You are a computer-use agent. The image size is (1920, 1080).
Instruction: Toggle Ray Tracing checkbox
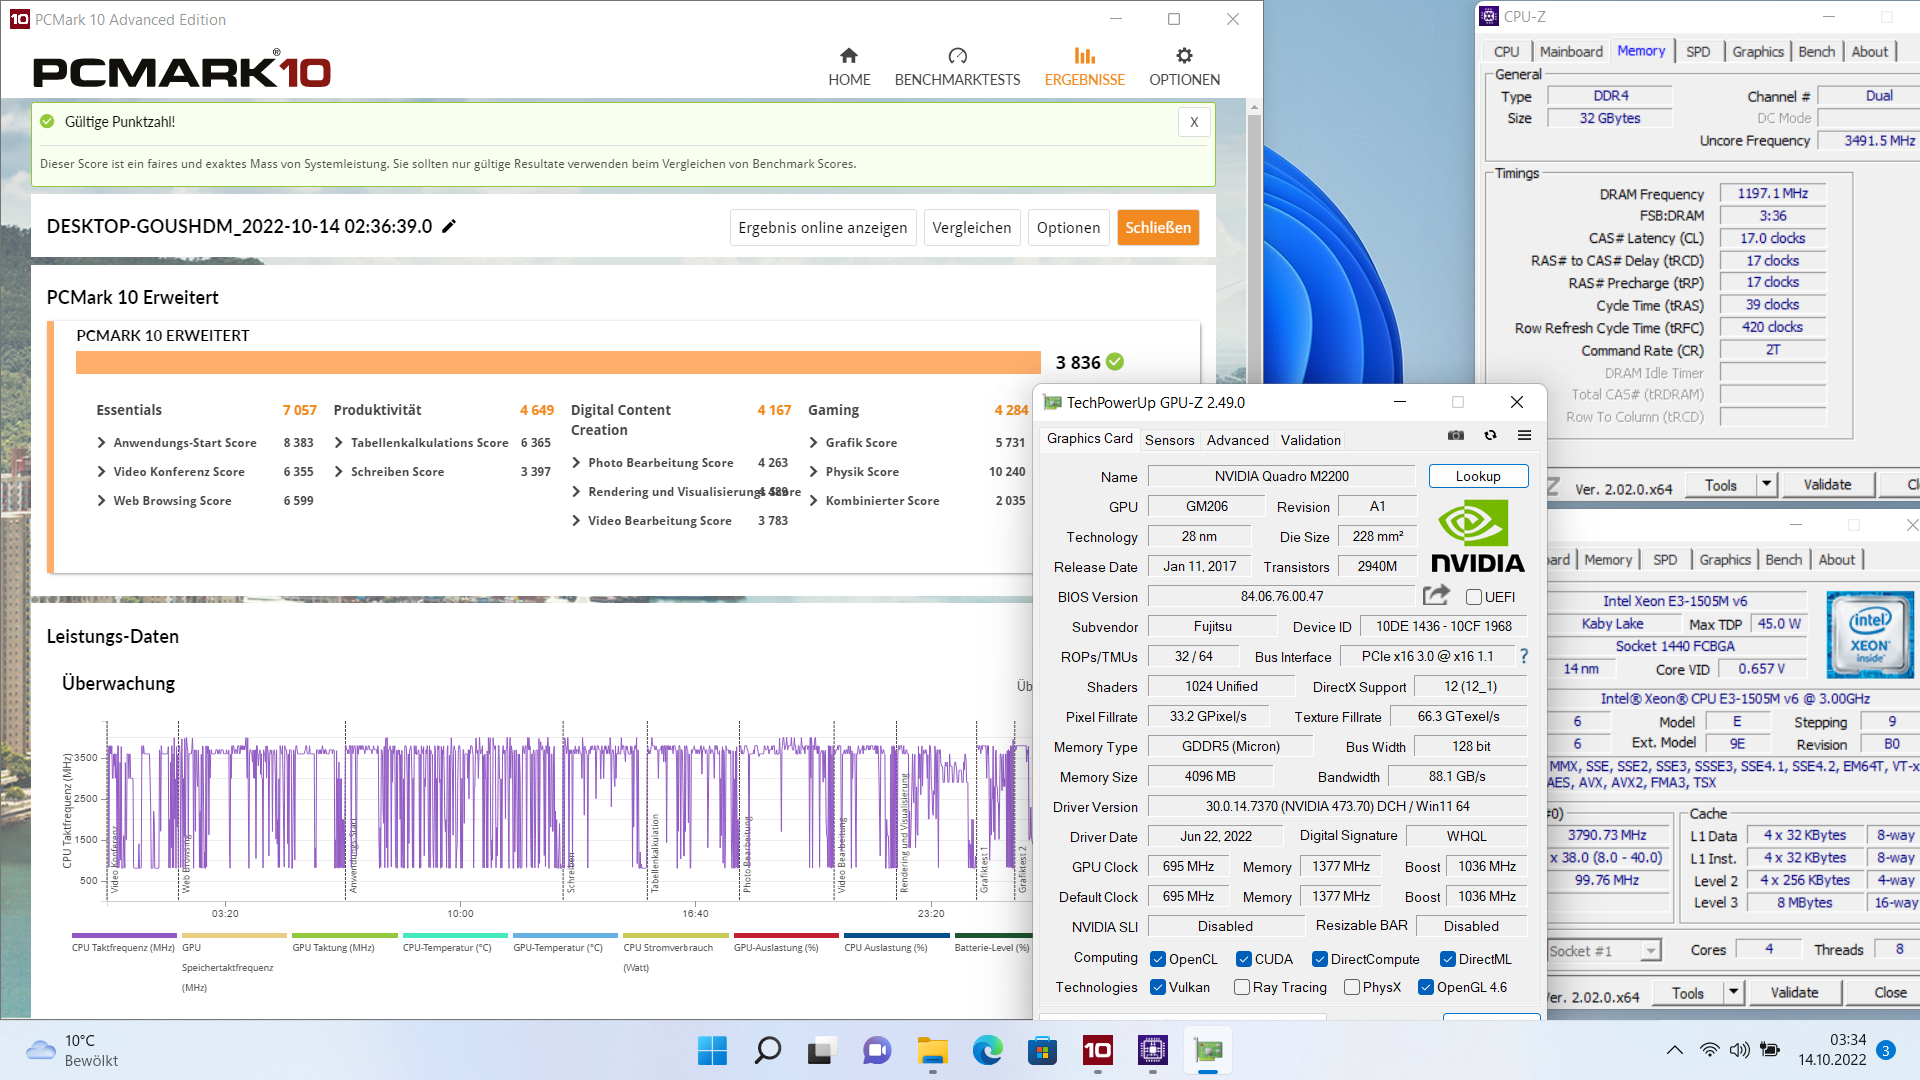point(1242,987)
